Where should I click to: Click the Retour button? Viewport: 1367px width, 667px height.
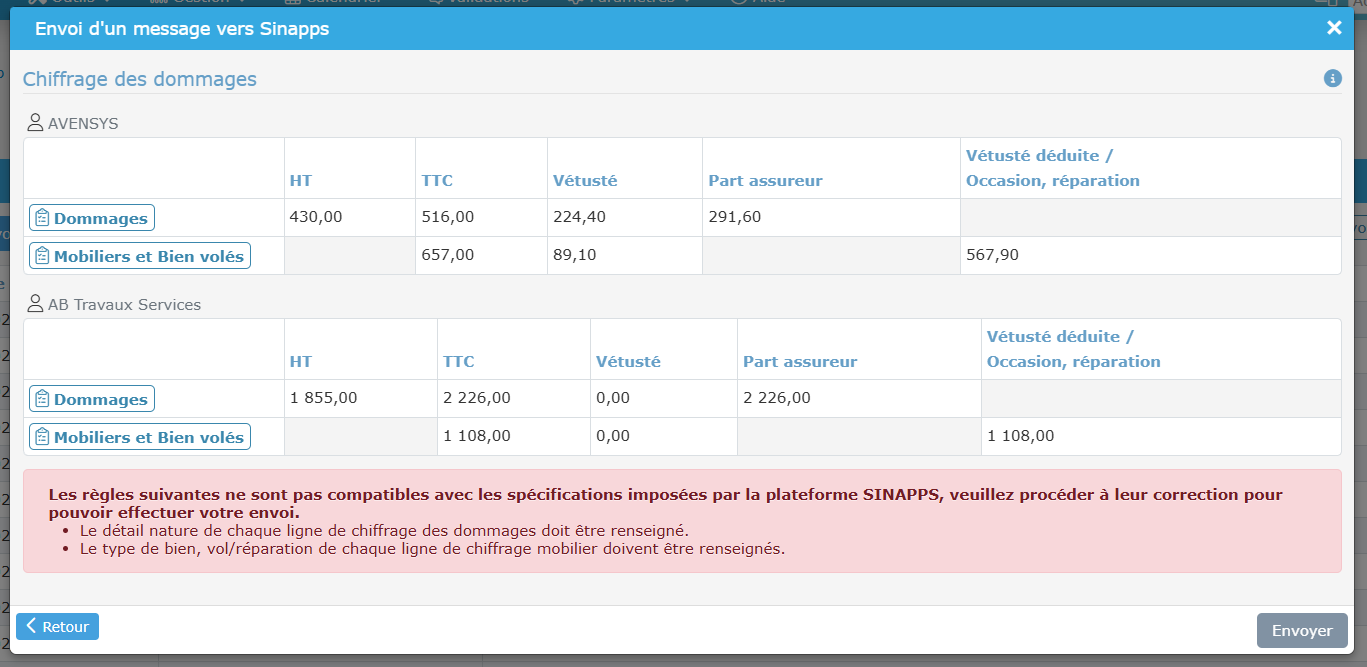tap(57, 626)
